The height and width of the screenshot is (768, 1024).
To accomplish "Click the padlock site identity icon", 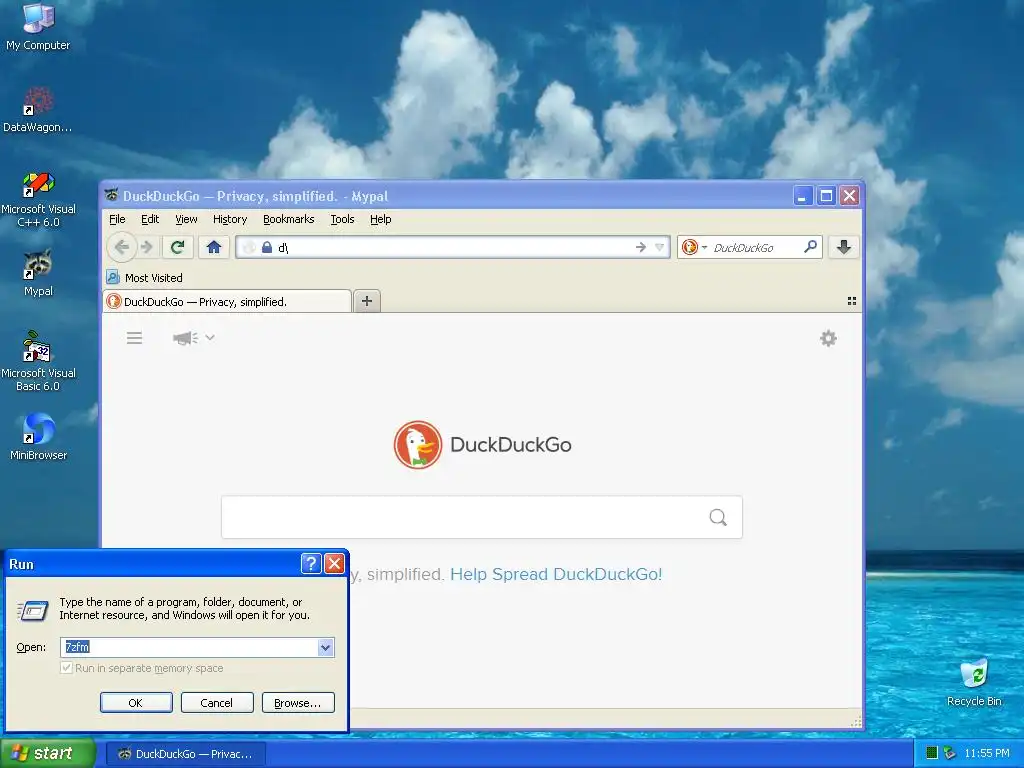I will pyautogui.click(x=266, y=247).
